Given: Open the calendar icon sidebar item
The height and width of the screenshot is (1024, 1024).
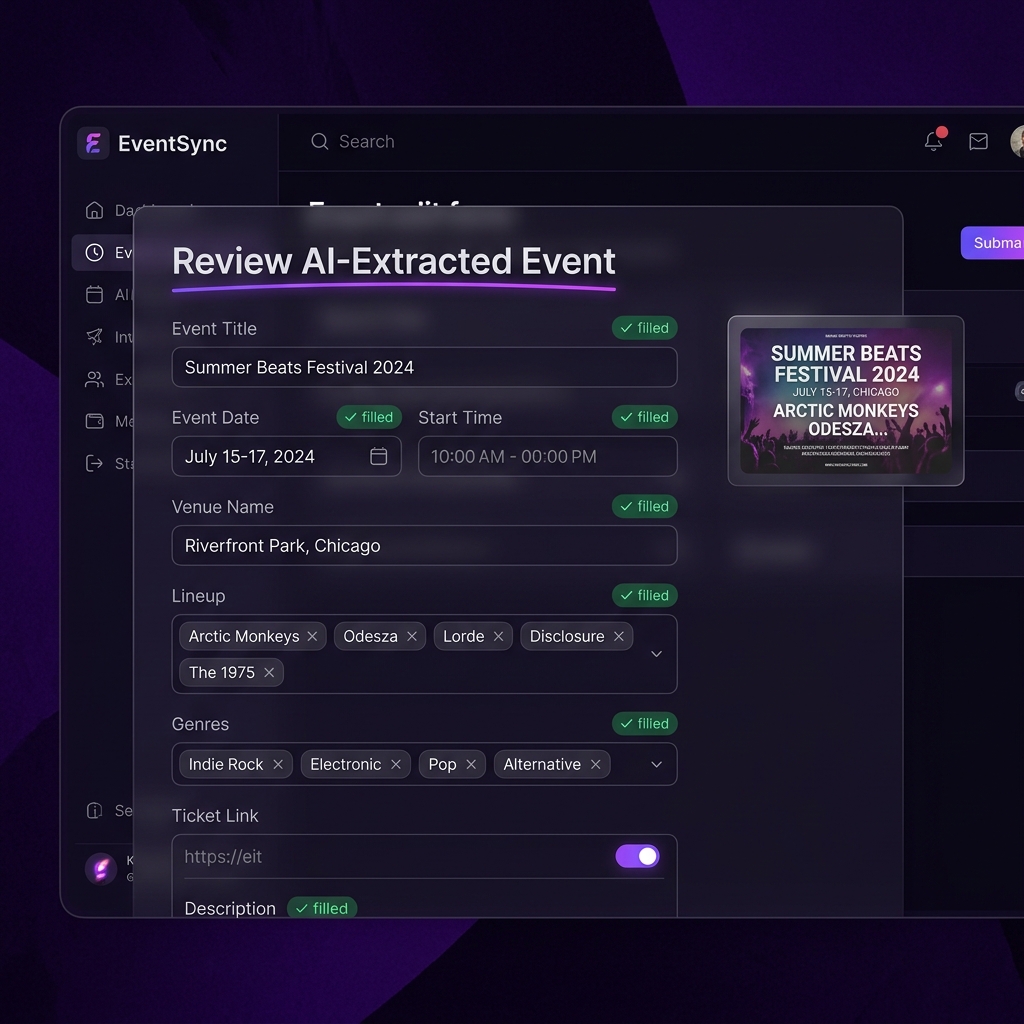Looking at the screenshot, I should pos(95,295).
